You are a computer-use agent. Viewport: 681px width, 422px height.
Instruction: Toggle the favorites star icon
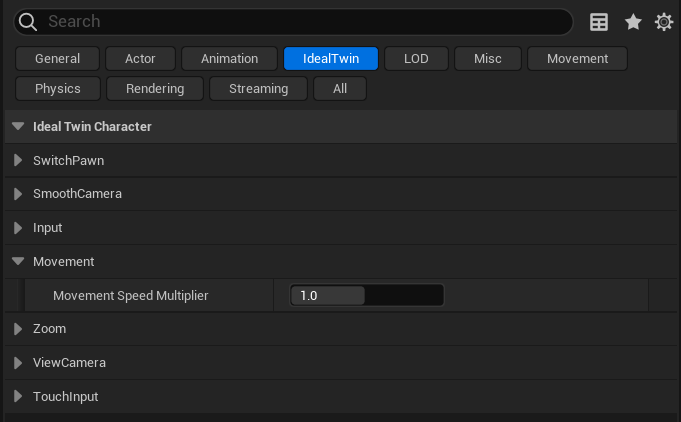pyautogui.click(x=633, y=22)
